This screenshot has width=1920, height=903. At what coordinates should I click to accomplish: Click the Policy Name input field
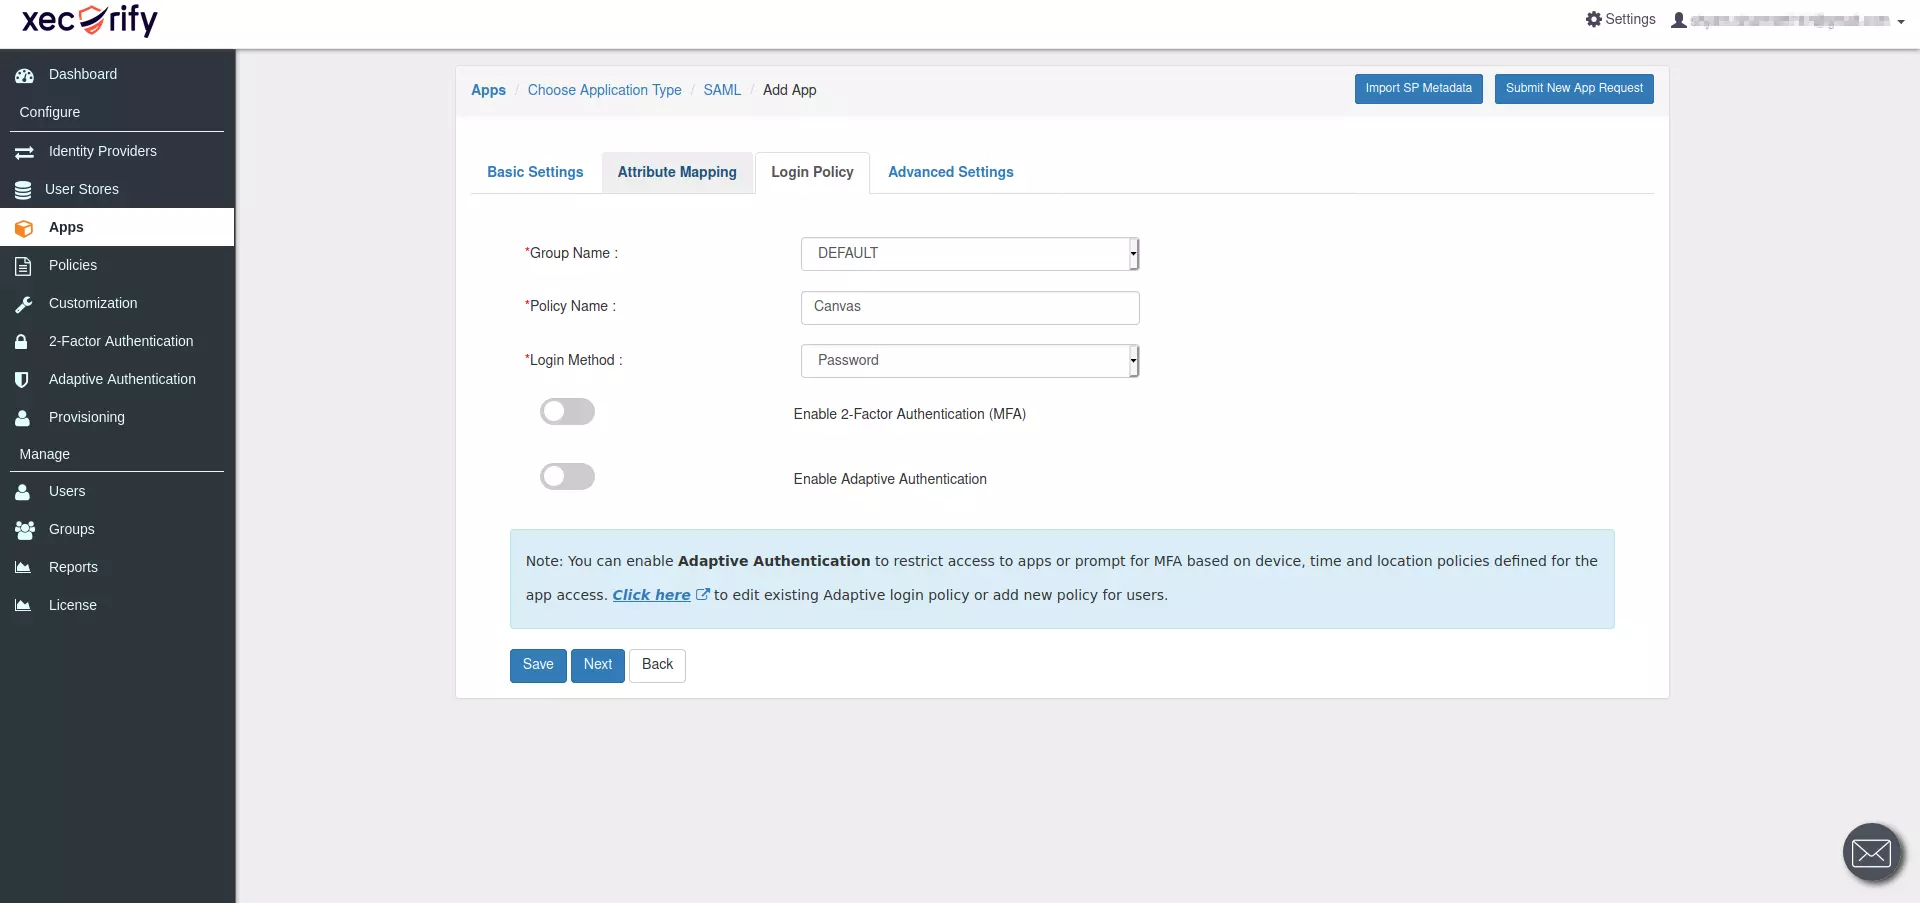(x=968, y=307)
